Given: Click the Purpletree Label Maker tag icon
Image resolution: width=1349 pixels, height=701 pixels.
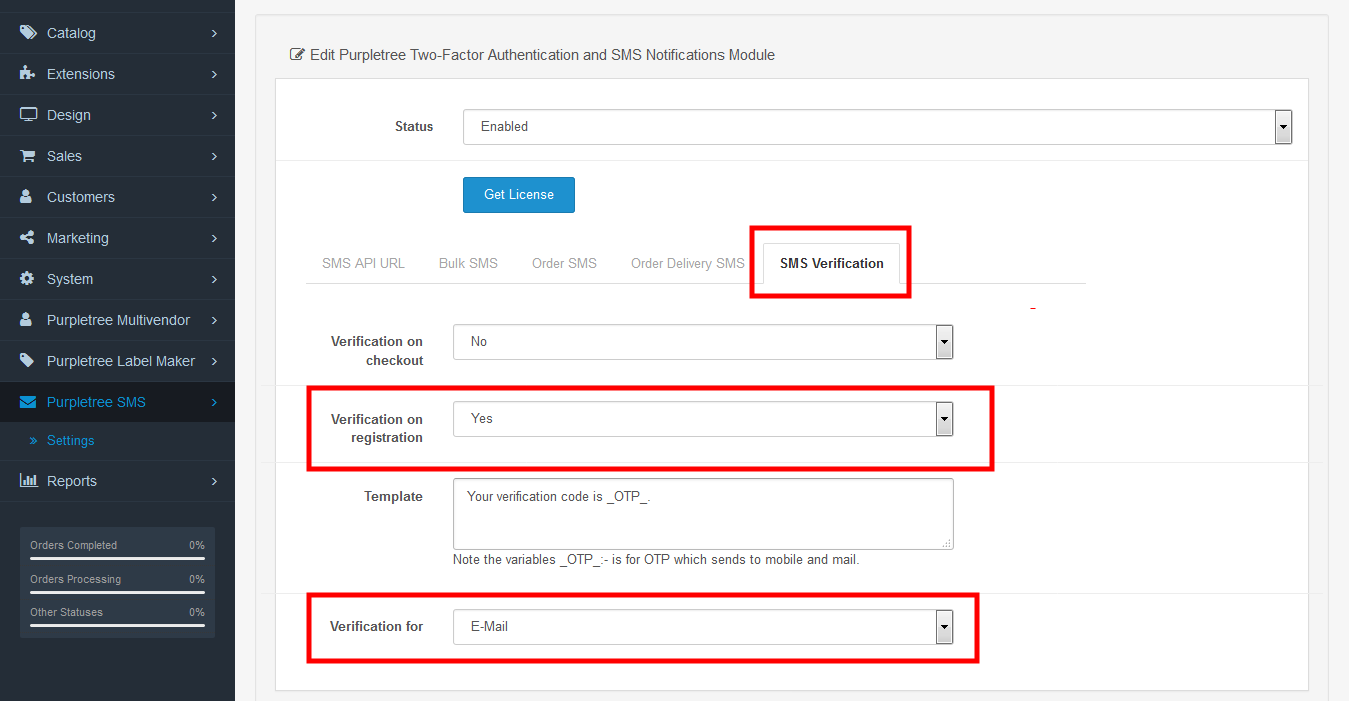Looking at the screenshot, I should point(27,361).
